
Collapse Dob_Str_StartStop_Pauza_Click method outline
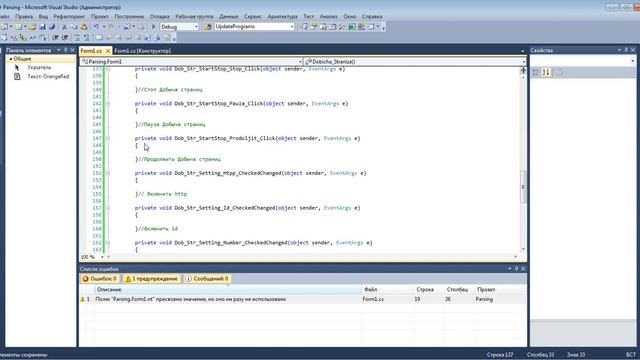pyautogui.click(x=108, y=104)
